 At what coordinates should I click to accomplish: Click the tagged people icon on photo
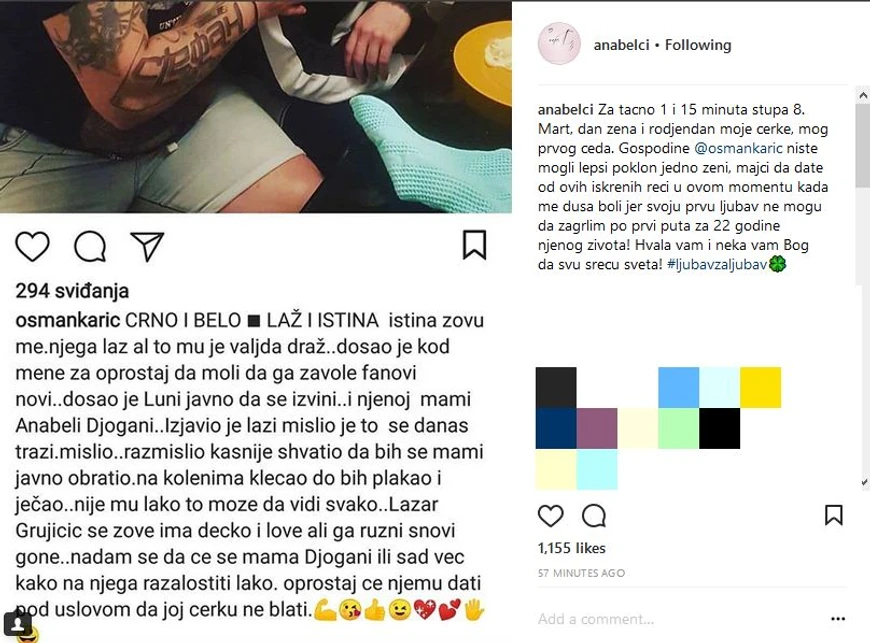pos(17,623)
